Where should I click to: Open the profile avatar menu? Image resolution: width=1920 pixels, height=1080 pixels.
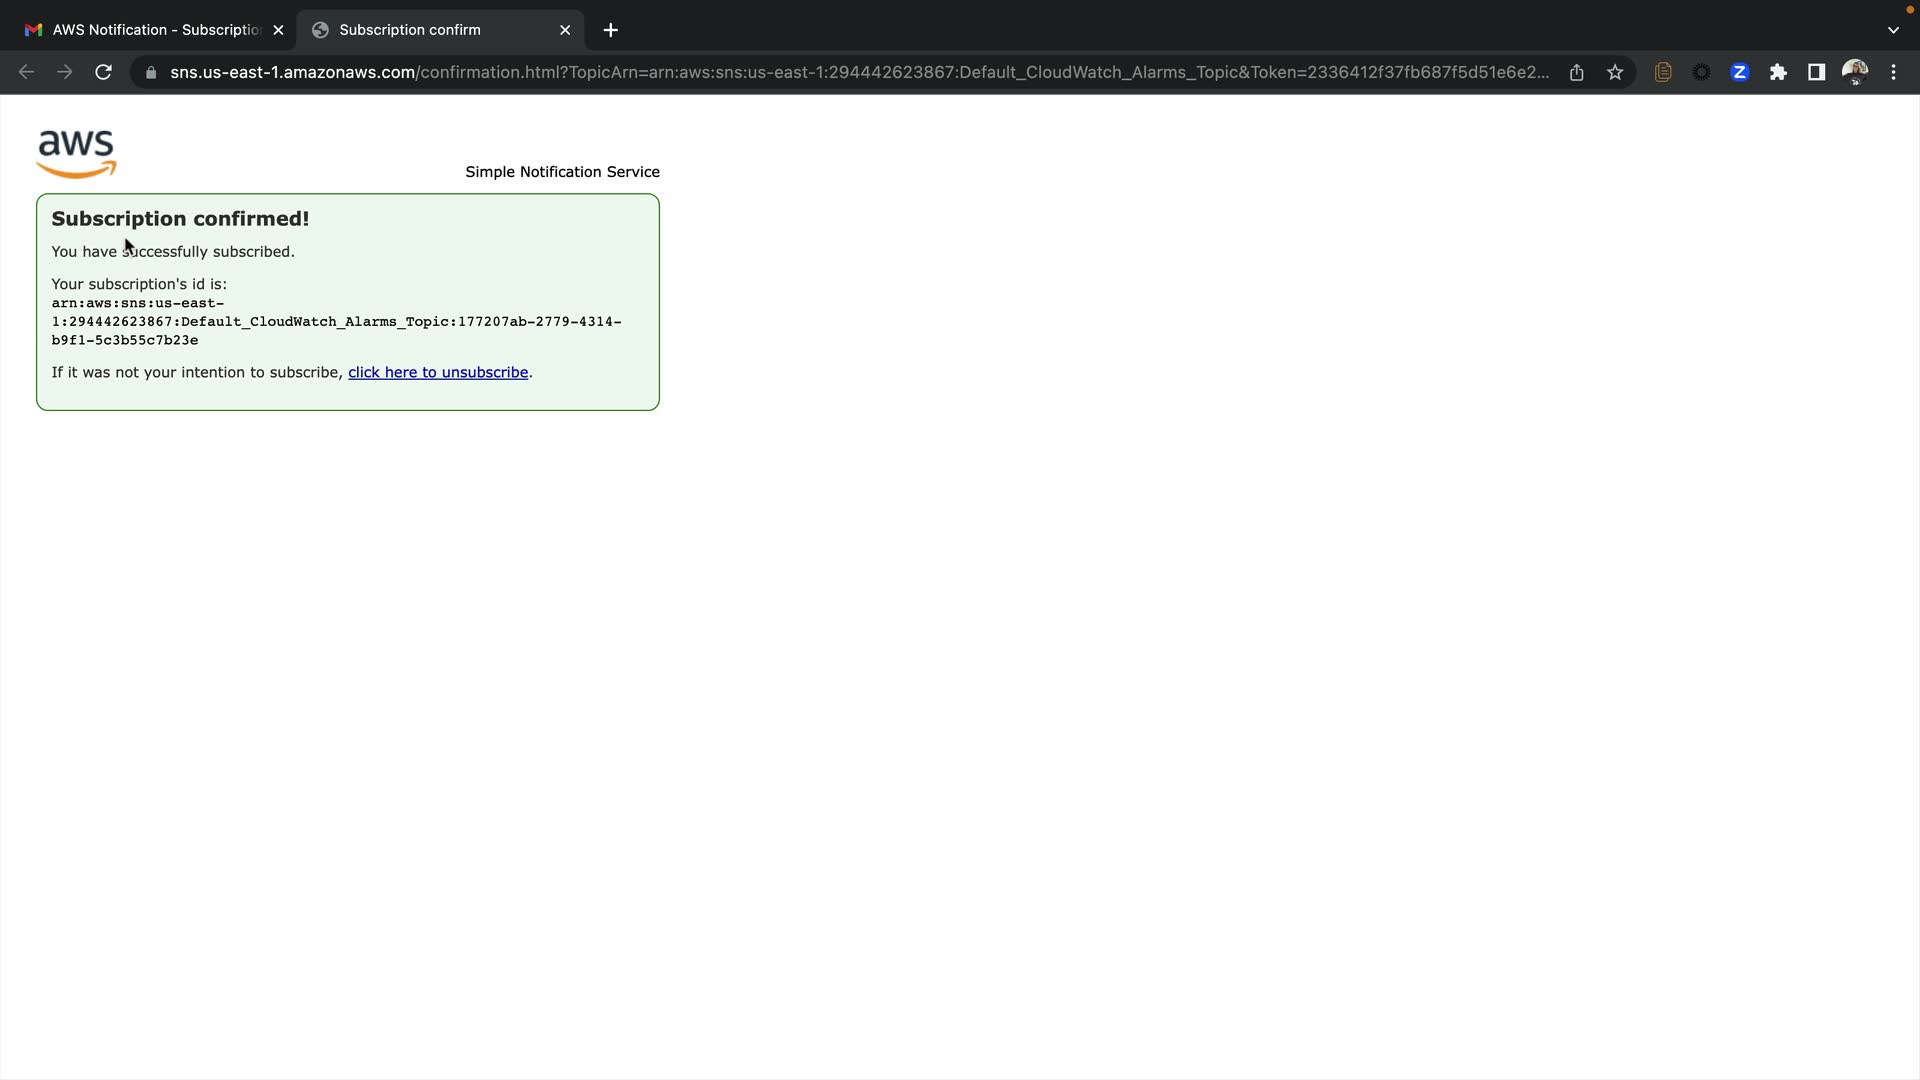point(1855,72)
